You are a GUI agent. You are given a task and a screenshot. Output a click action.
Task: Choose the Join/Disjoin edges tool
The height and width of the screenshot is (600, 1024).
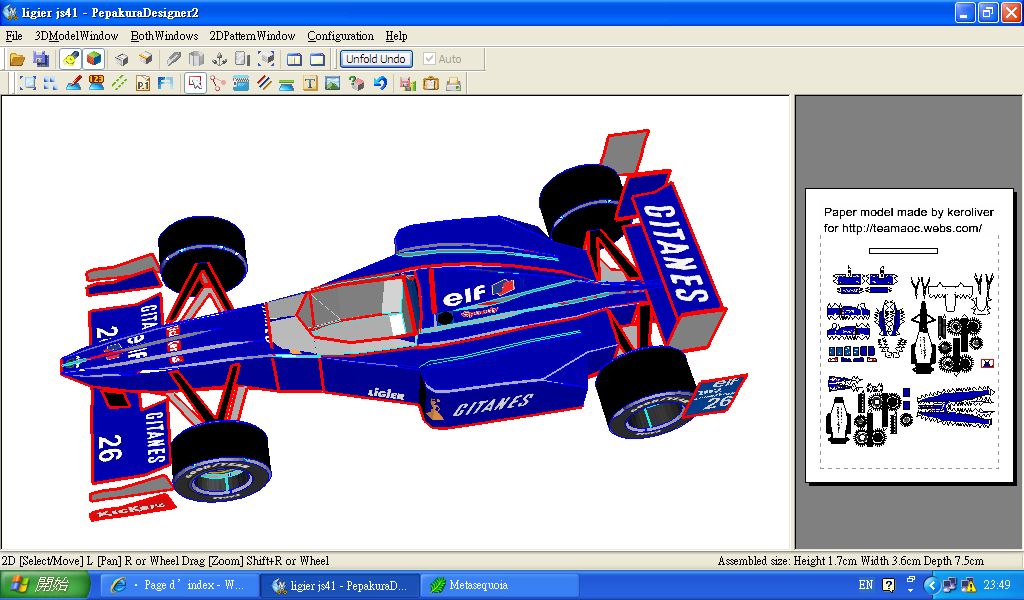218,84
